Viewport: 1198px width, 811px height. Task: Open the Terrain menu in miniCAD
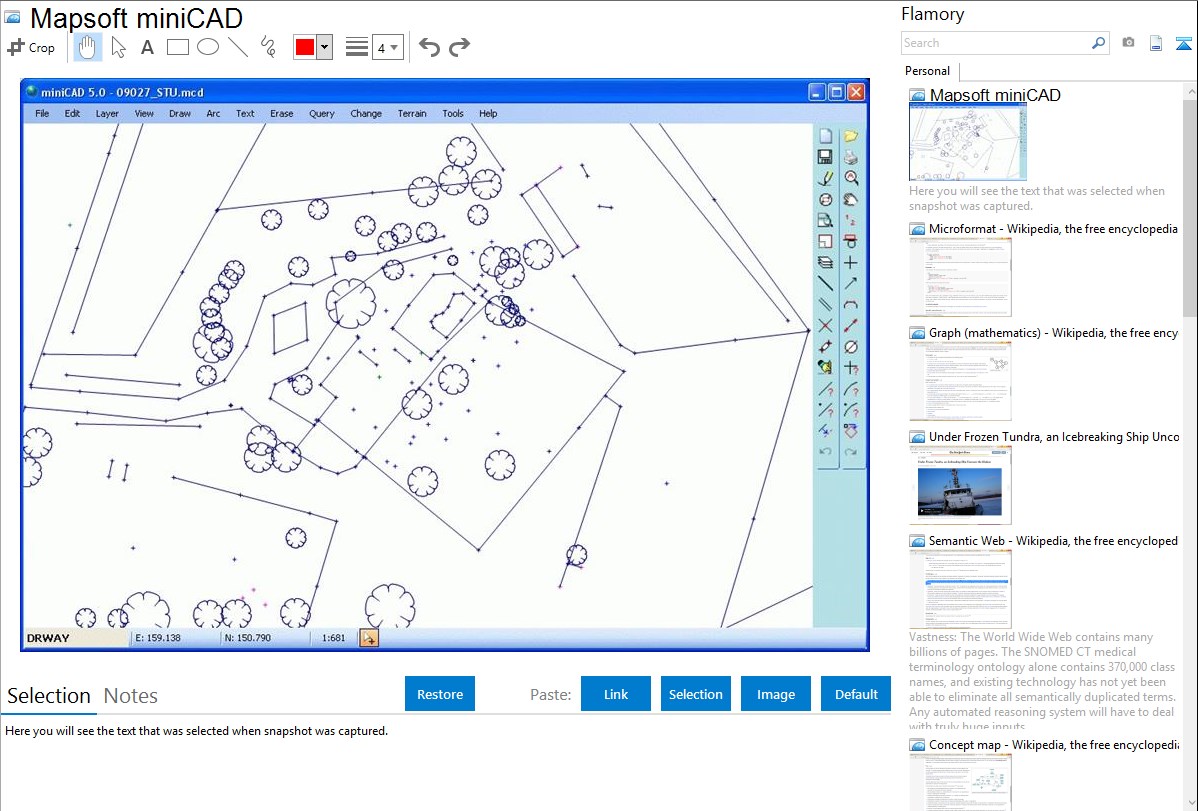pos(412,113)
